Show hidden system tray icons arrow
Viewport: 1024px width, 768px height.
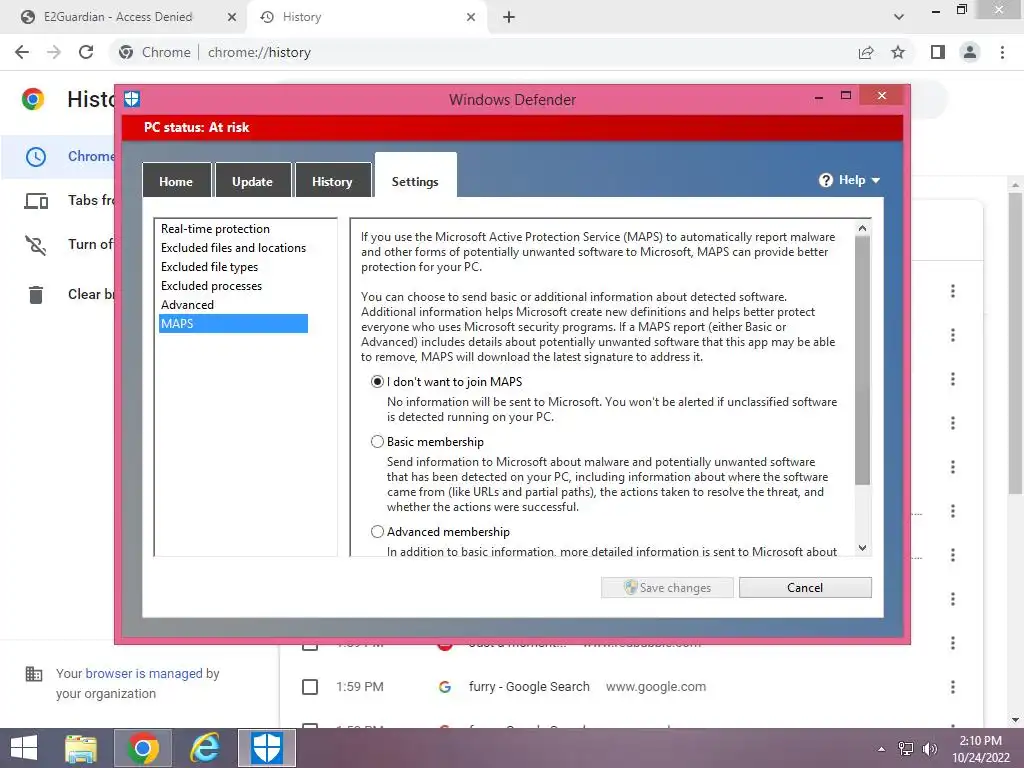tap(882, 749)
